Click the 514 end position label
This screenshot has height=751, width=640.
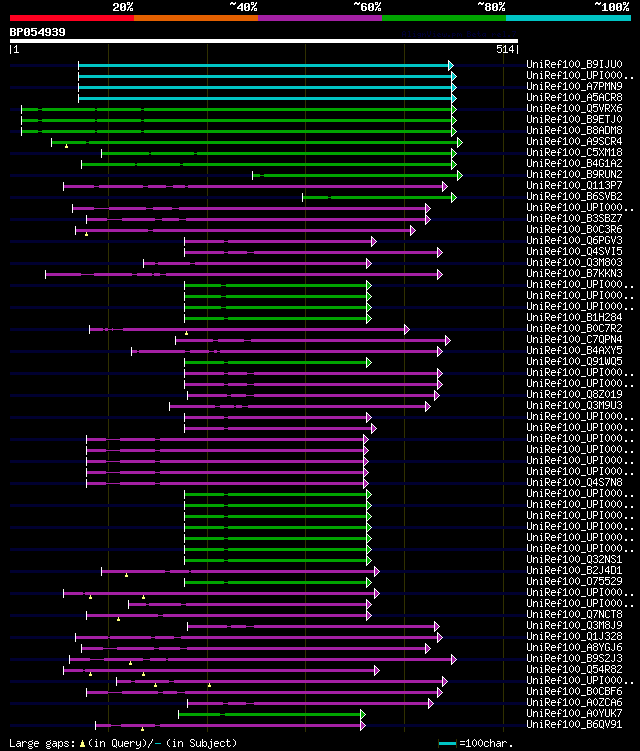click(505, 49)
